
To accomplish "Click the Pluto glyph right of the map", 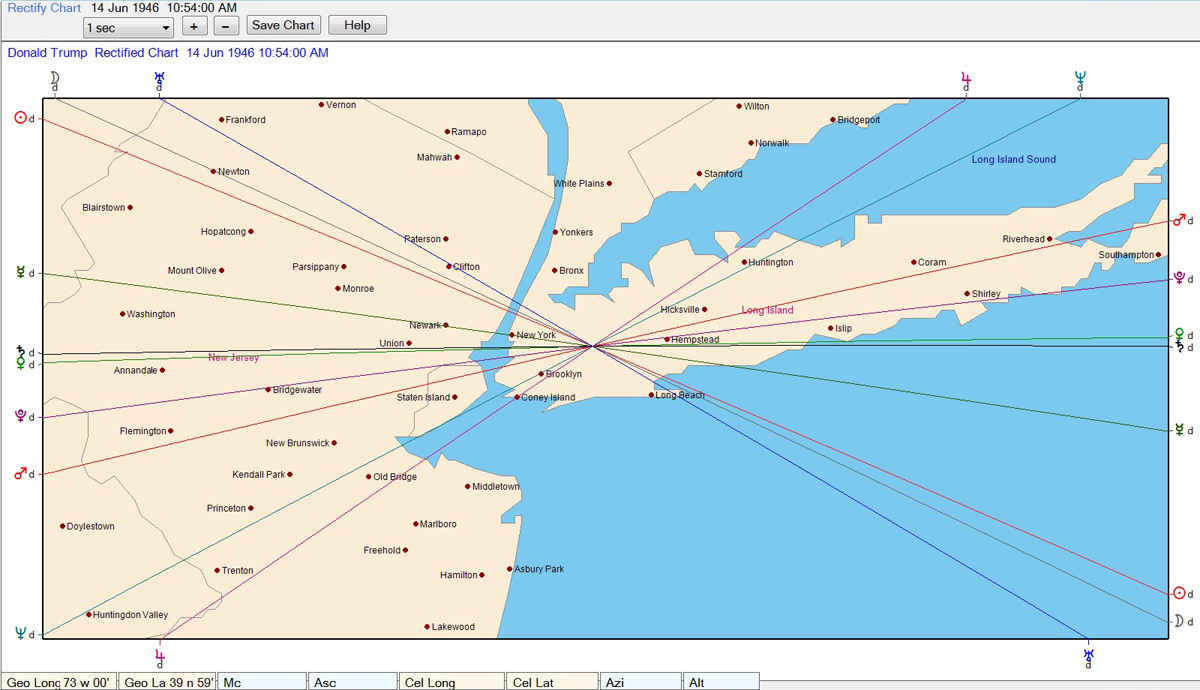I will pos(1179,276).
